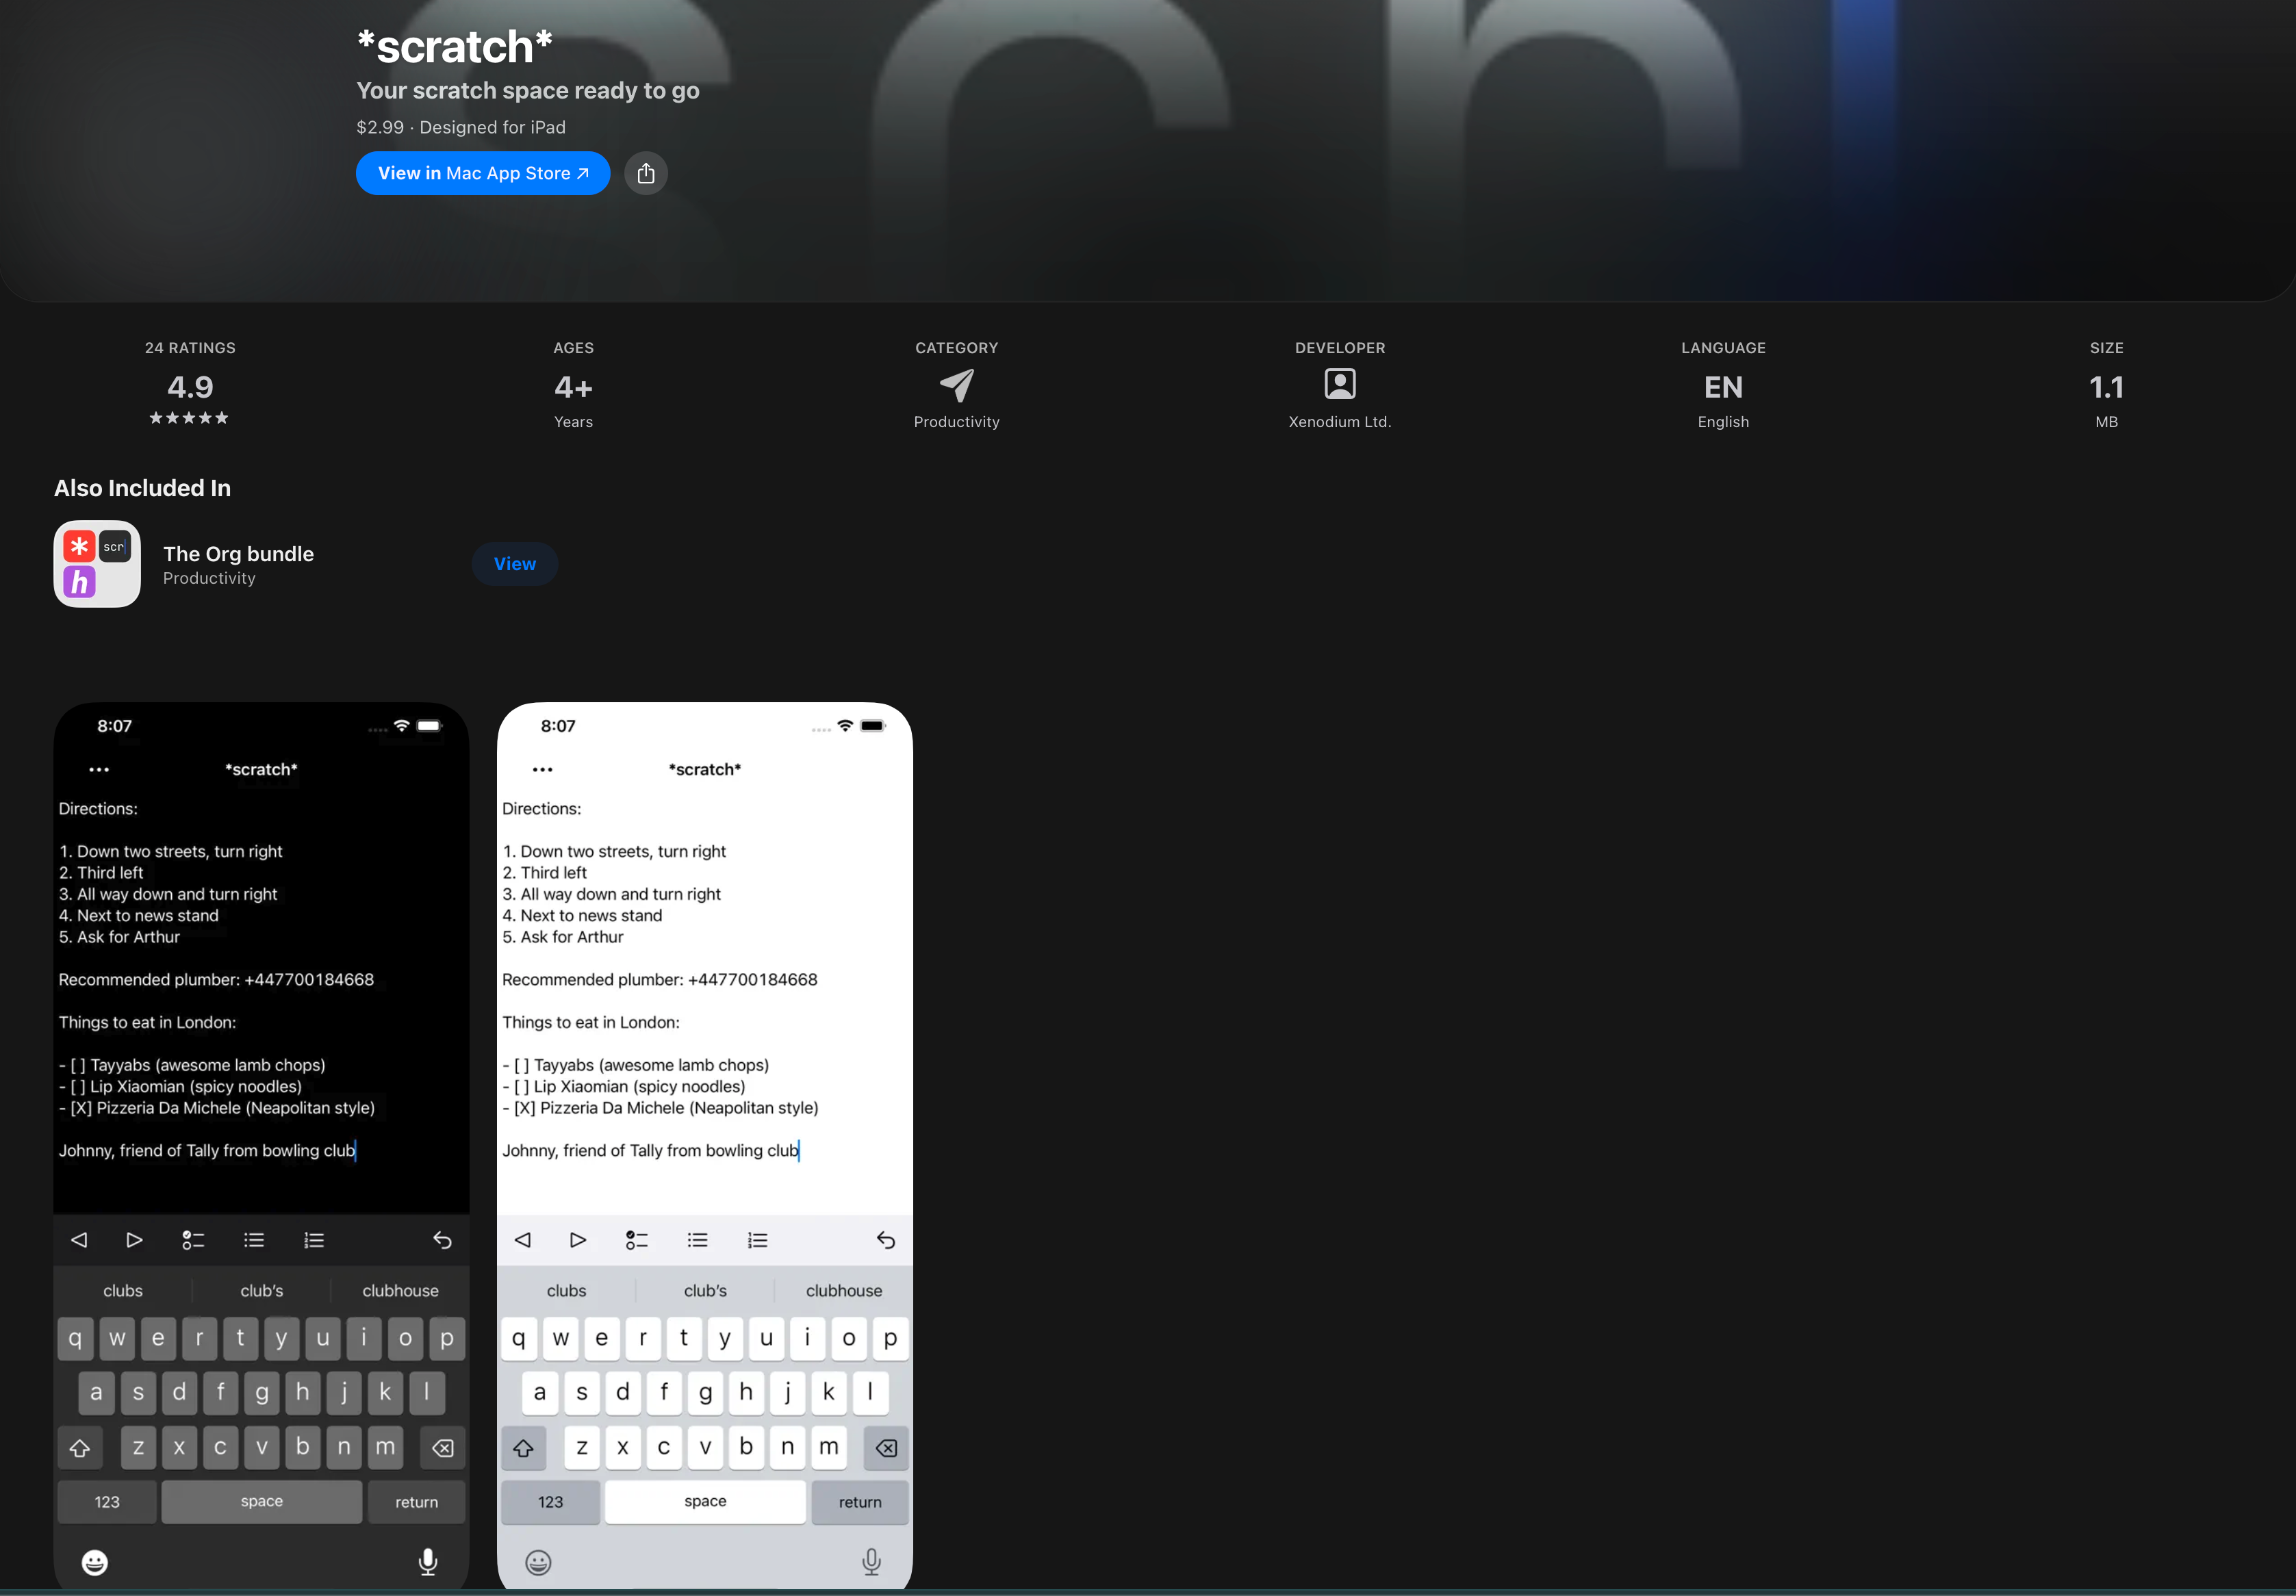Open the dark mode iPhone screenshot thumbnail
This screenshot has height=1596, width=2296.
point(261,1000)
